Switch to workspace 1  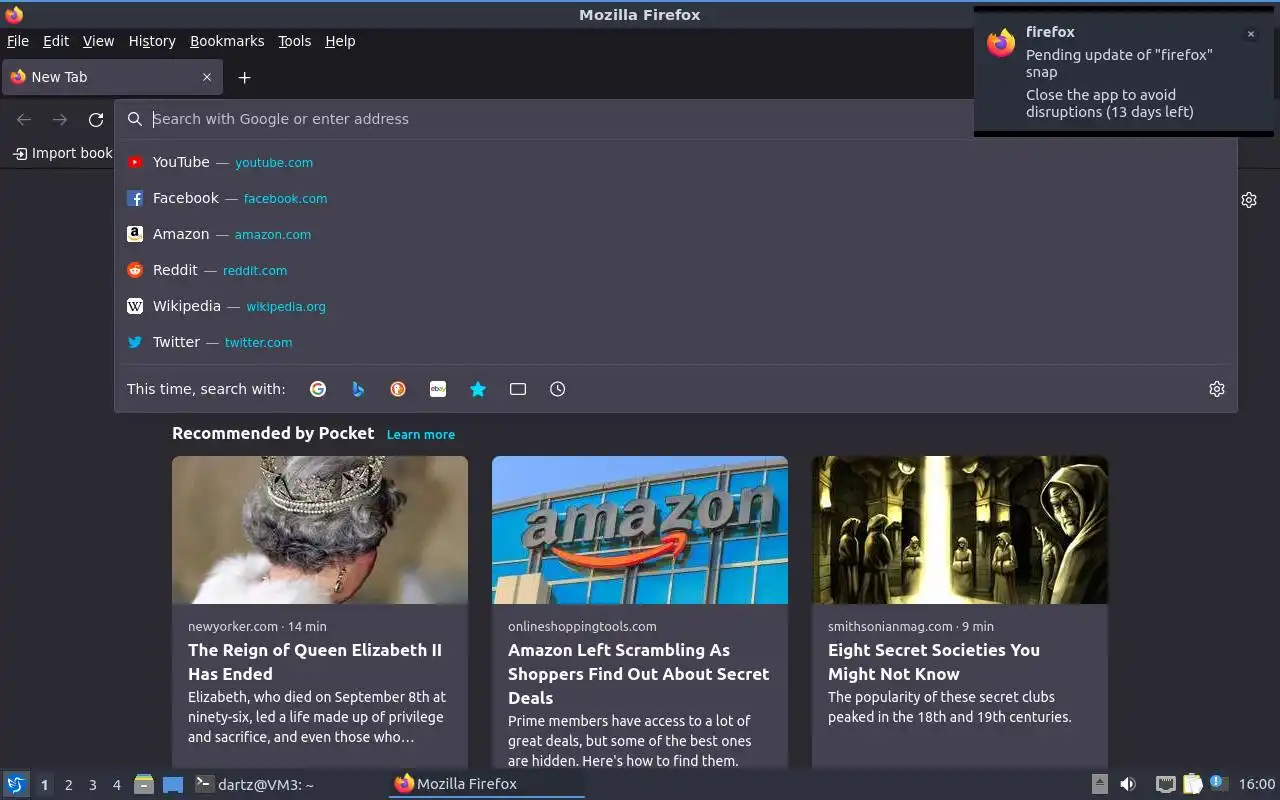[44, 785]
